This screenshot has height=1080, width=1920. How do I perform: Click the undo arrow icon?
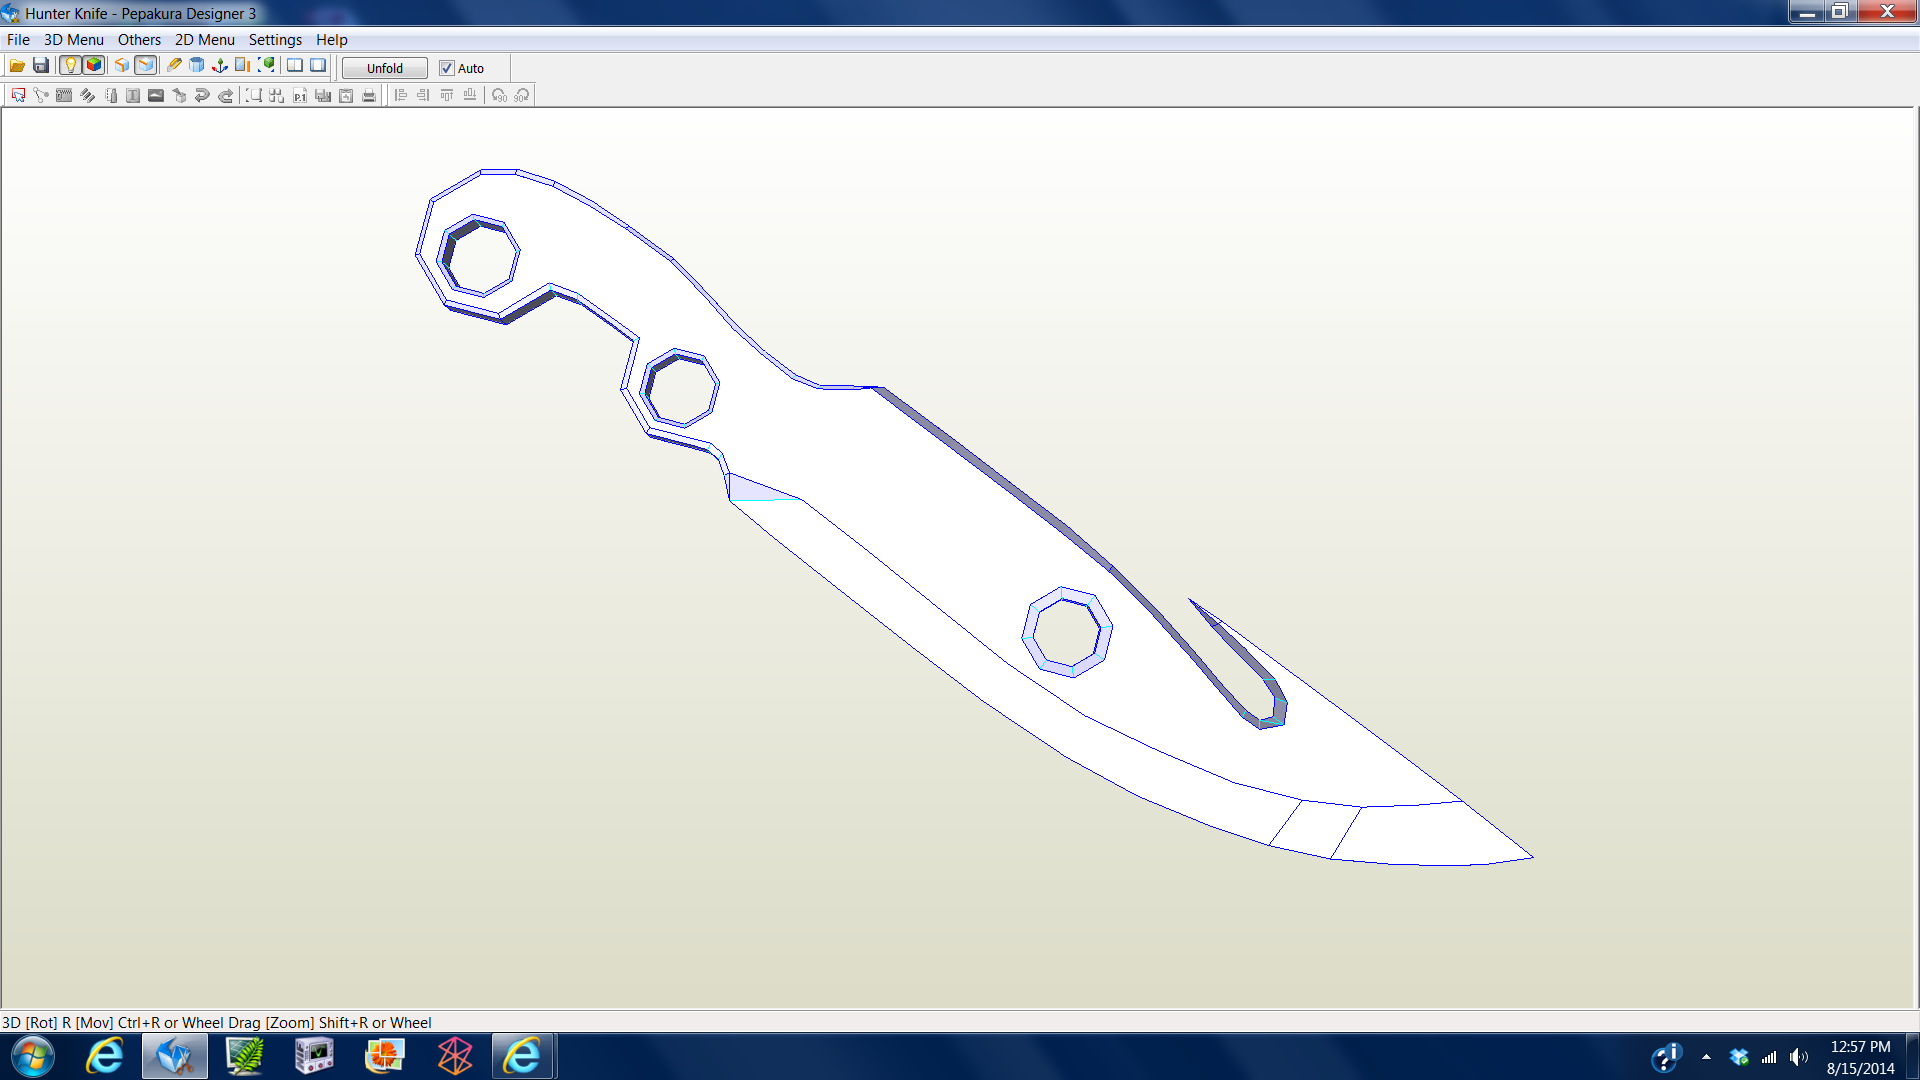(x=202, y=95)
